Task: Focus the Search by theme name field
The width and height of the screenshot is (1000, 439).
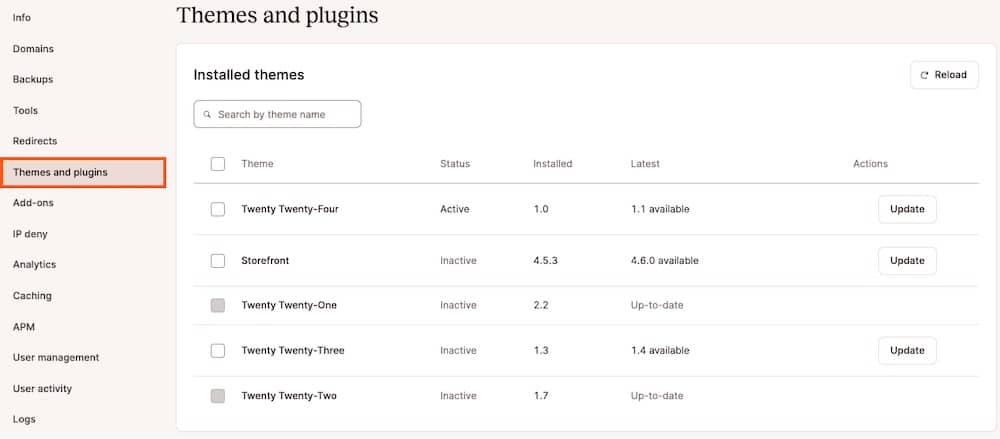Action: 285,115
